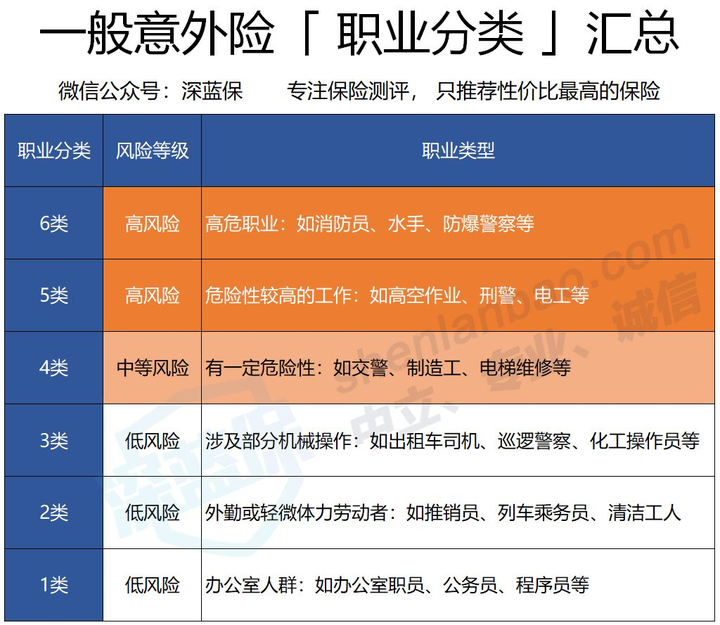The image size is (720, 625).
Task: Select the 职业分类 column header
Action: tap(54, 151)
